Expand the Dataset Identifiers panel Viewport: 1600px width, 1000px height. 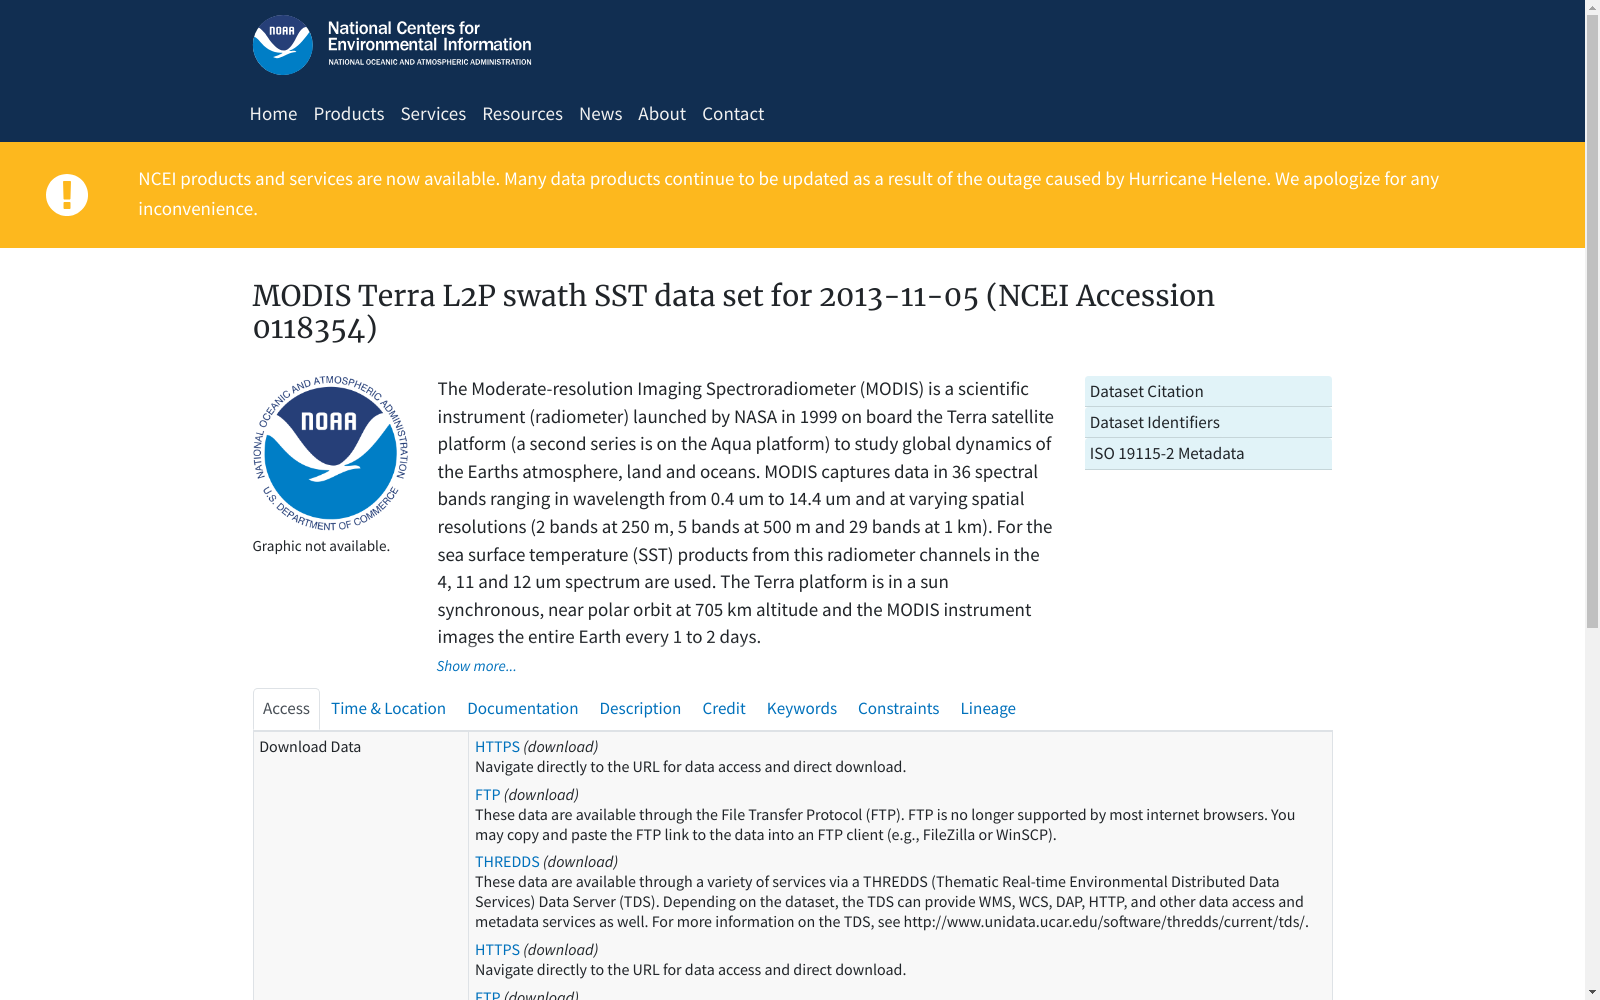pyautogui.click(x=1208, y=422)
